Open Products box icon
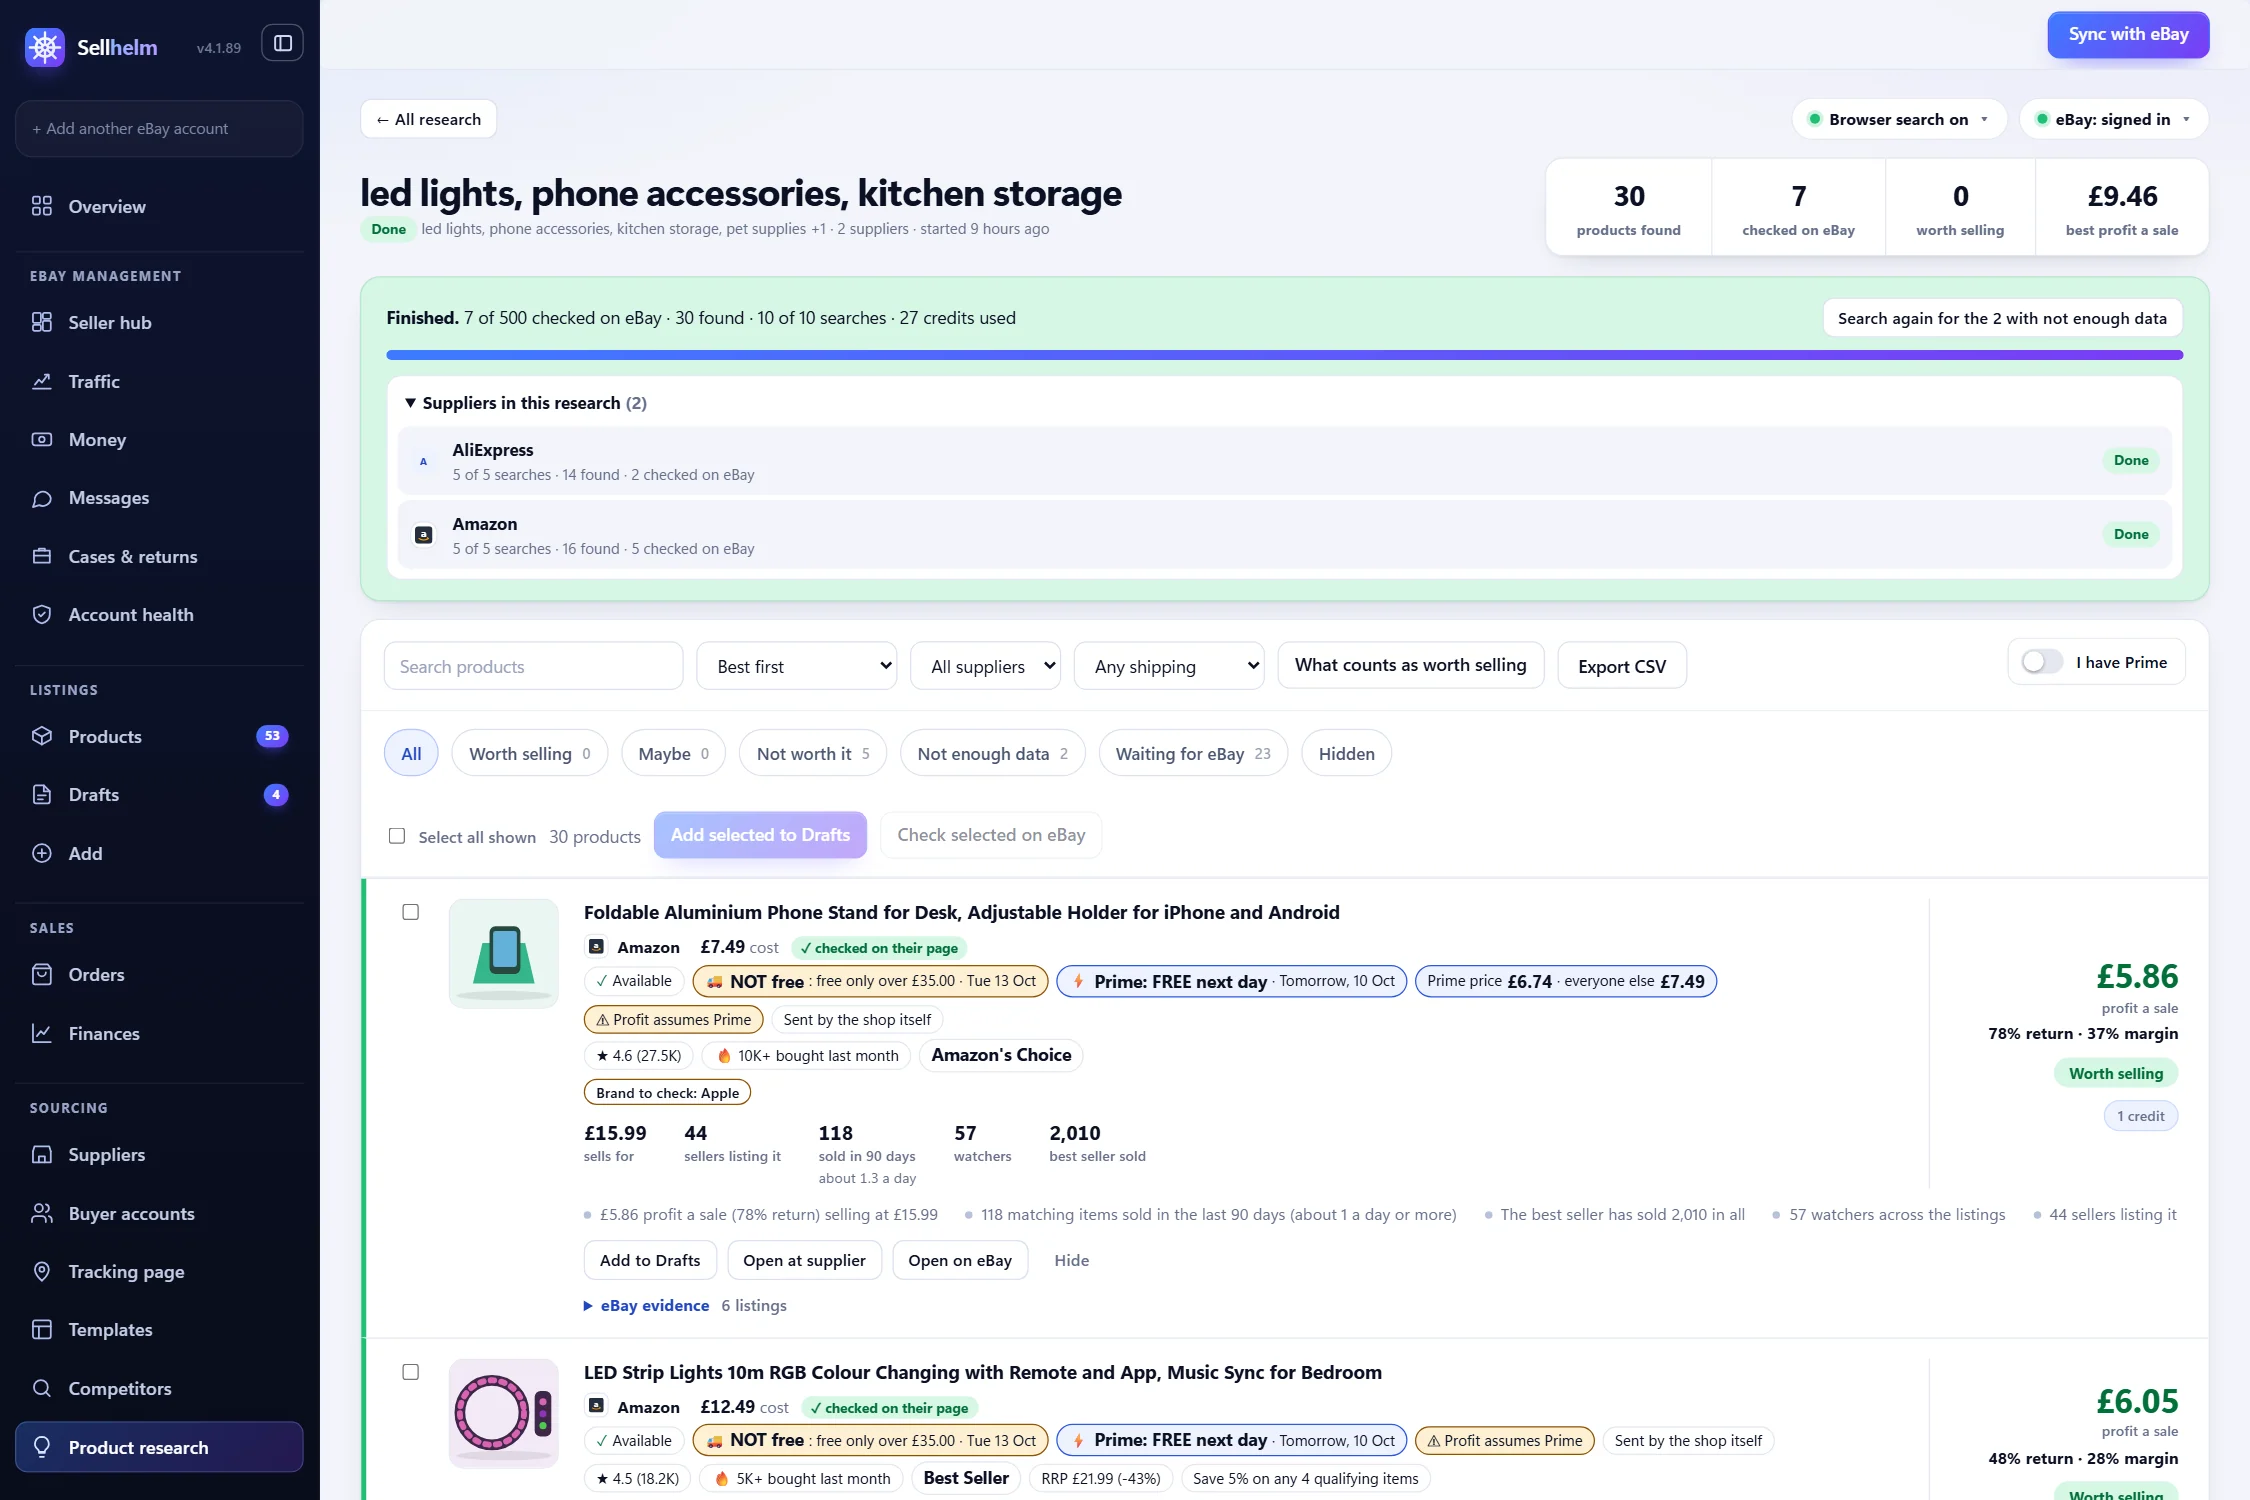Screen dimensions: 2250x1500 [42, 736]
